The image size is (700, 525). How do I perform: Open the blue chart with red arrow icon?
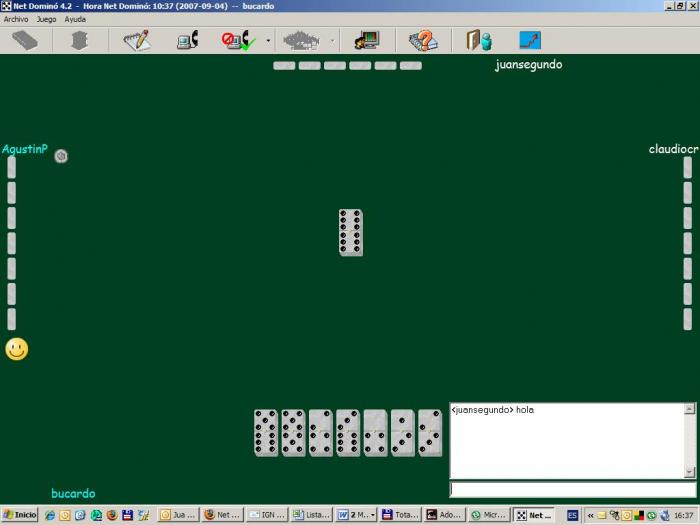click(x=530, y=40)
